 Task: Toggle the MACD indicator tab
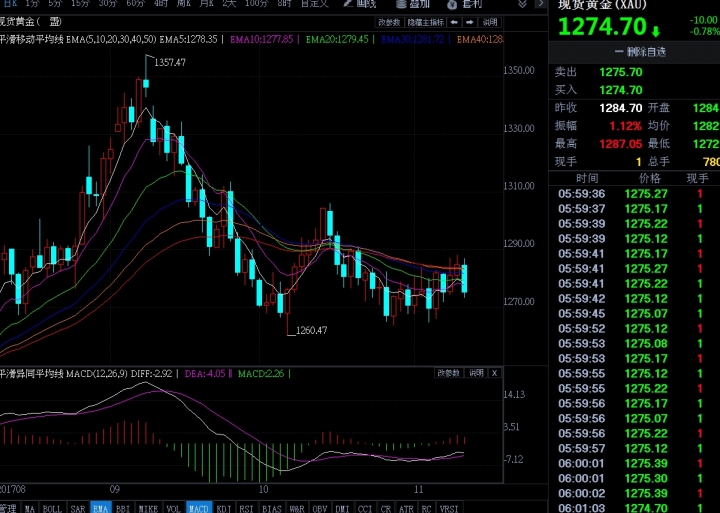point(199,508)
